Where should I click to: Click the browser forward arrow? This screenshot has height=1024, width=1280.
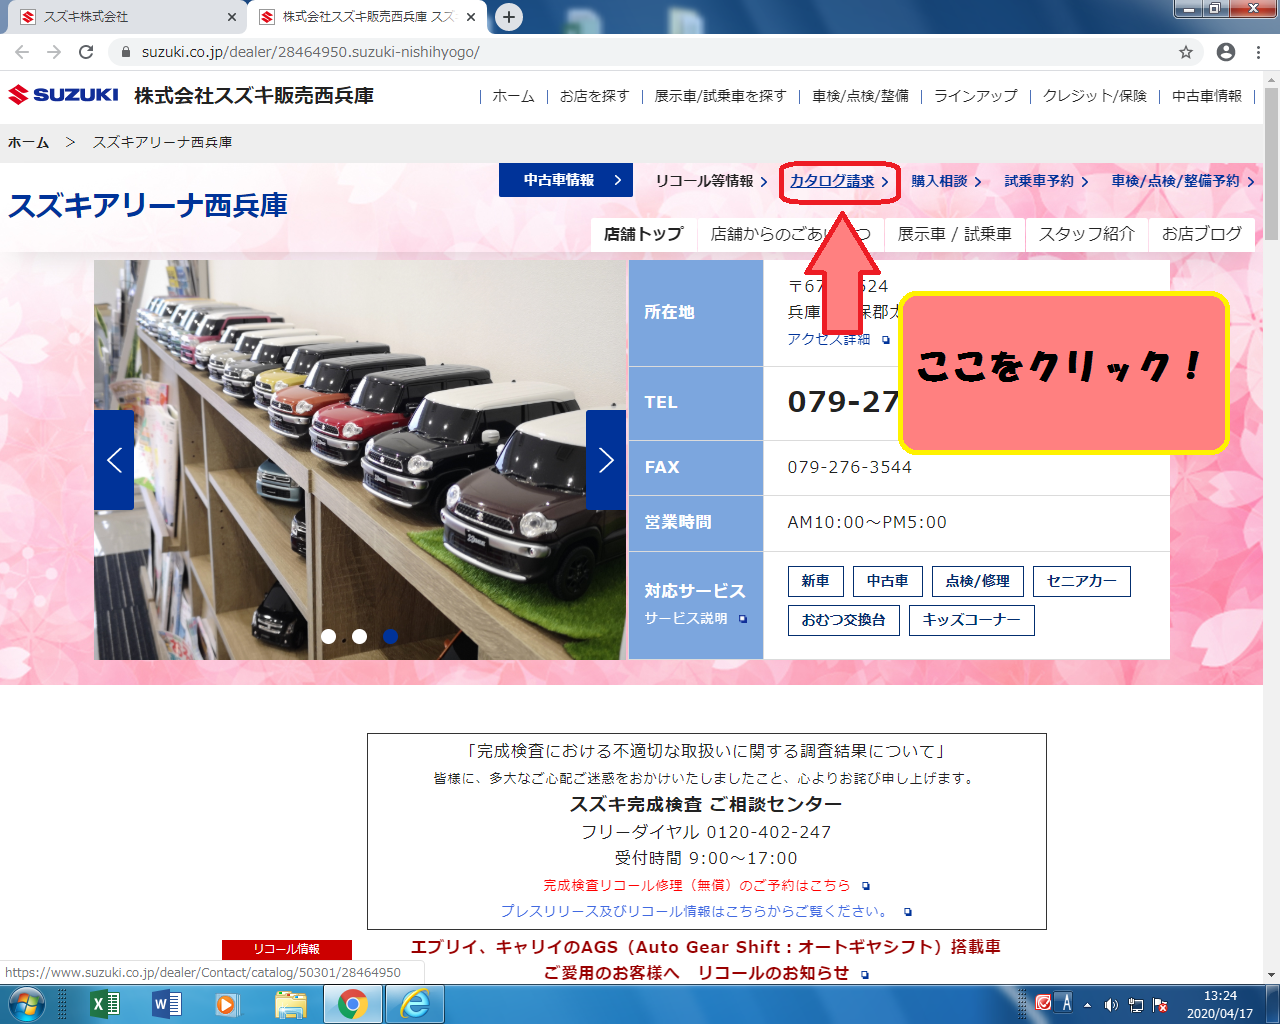54,52
